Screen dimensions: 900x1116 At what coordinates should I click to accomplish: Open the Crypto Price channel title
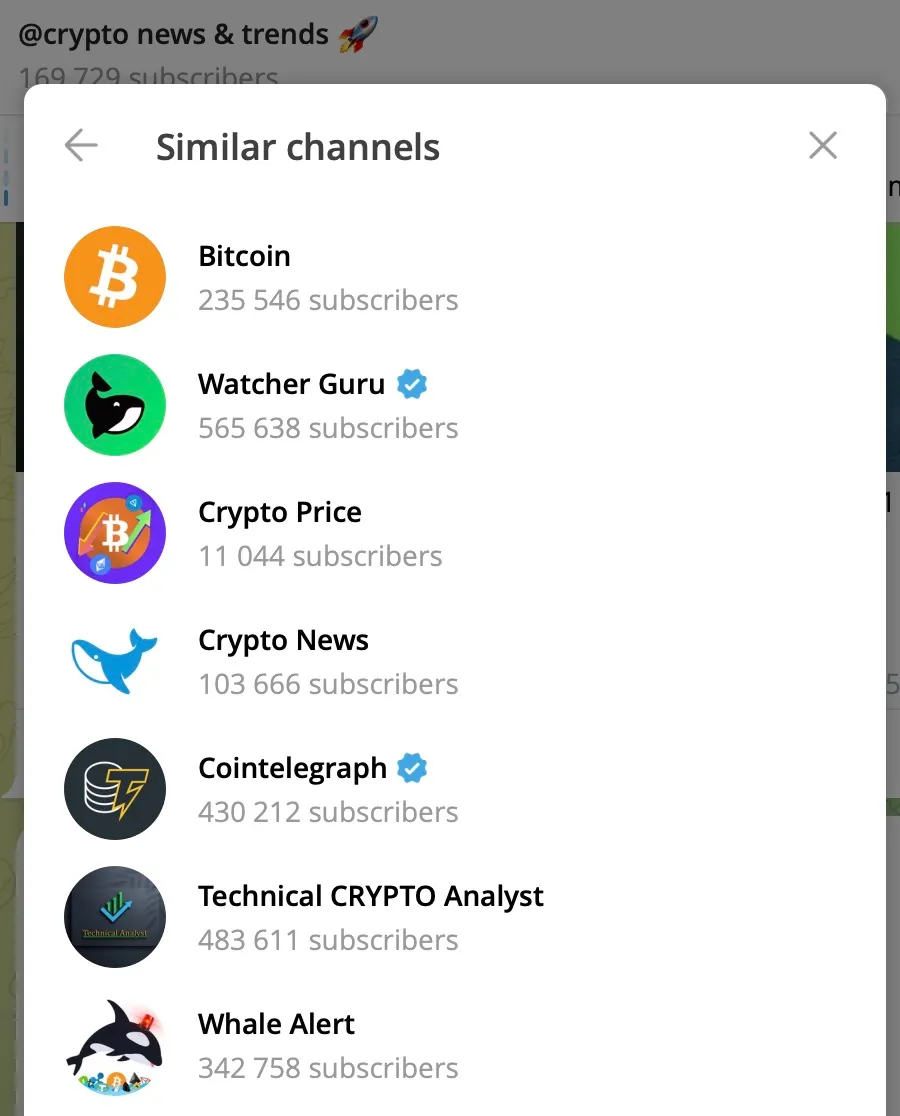[280, 512]
